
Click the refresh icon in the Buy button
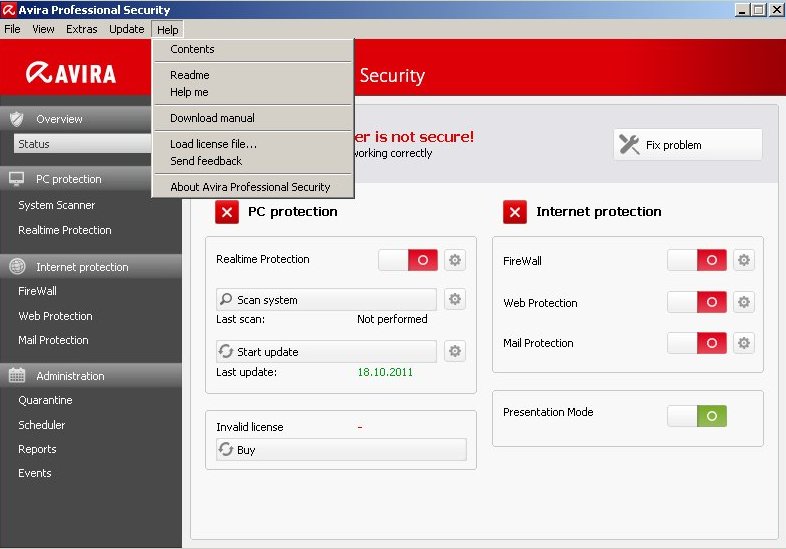pos(226,449)
